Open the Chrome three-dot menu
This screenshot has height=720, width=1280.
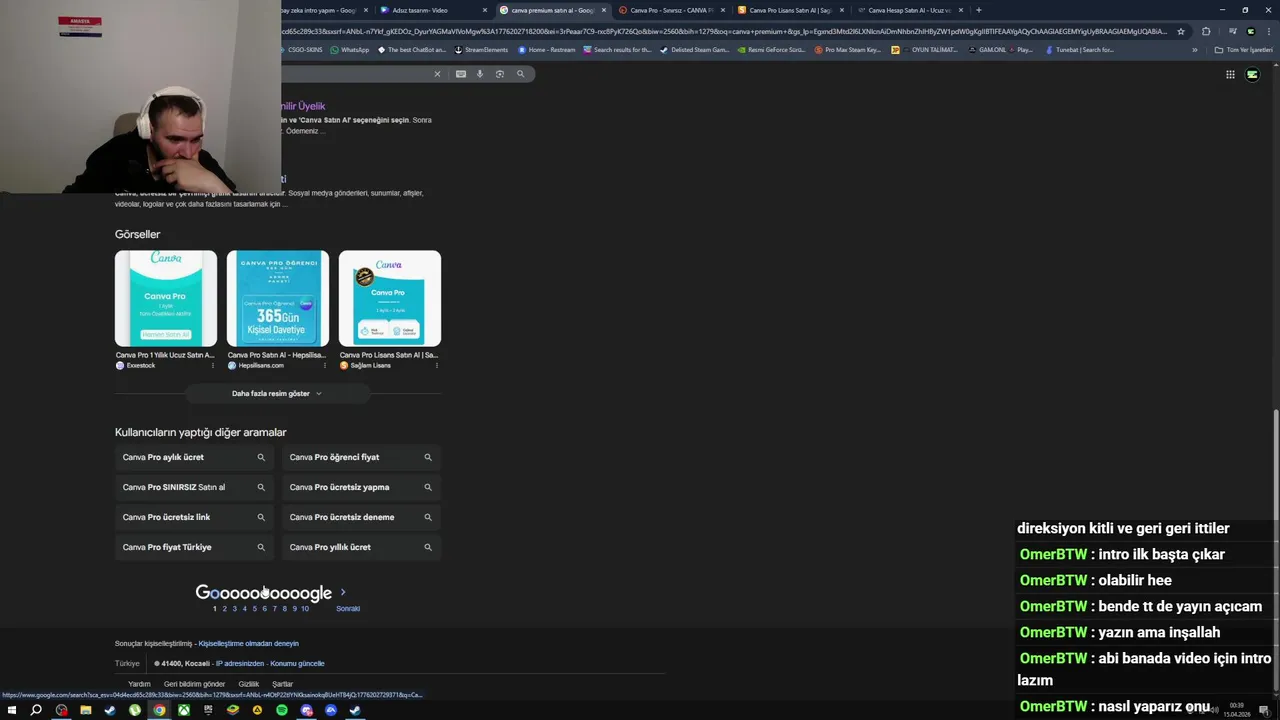click(x=1269, y=31)
